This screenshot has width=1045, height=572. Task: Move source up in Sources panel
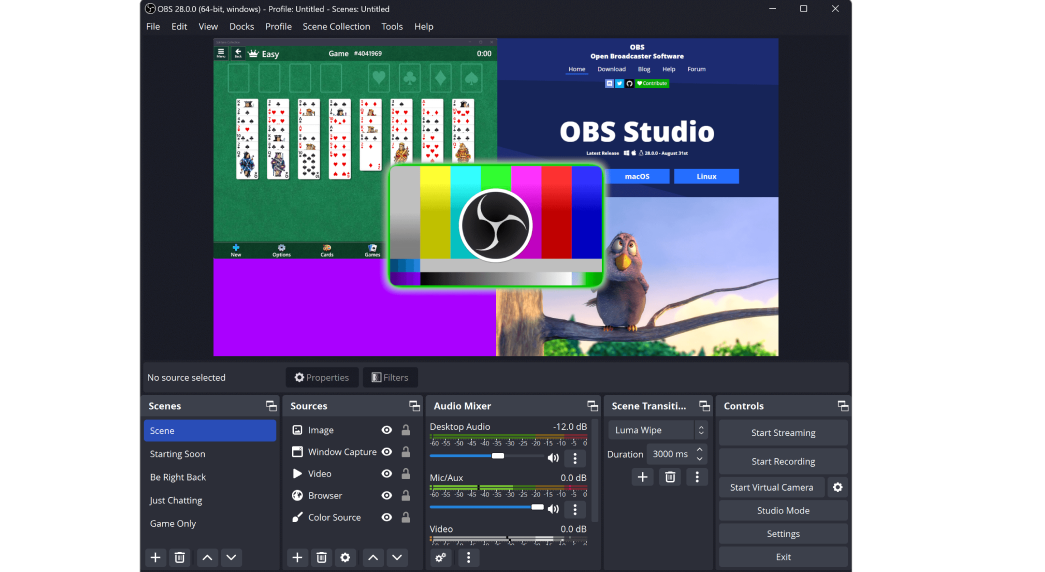click(373, 557)
